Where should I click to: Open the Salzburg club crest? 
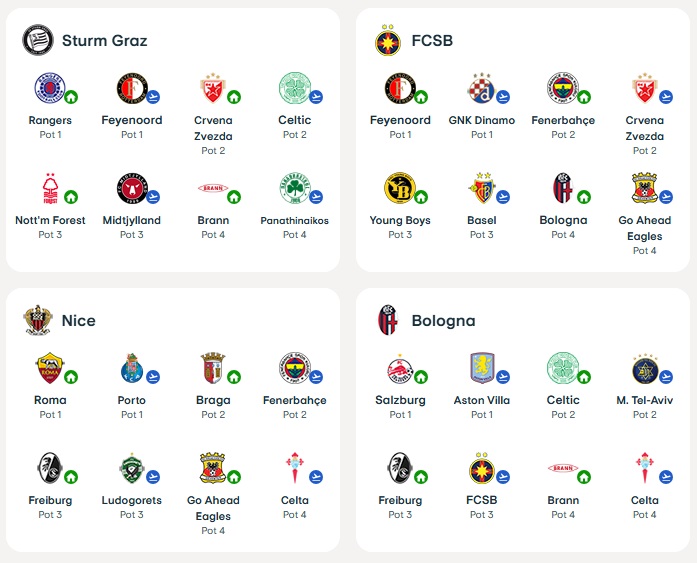398,367
